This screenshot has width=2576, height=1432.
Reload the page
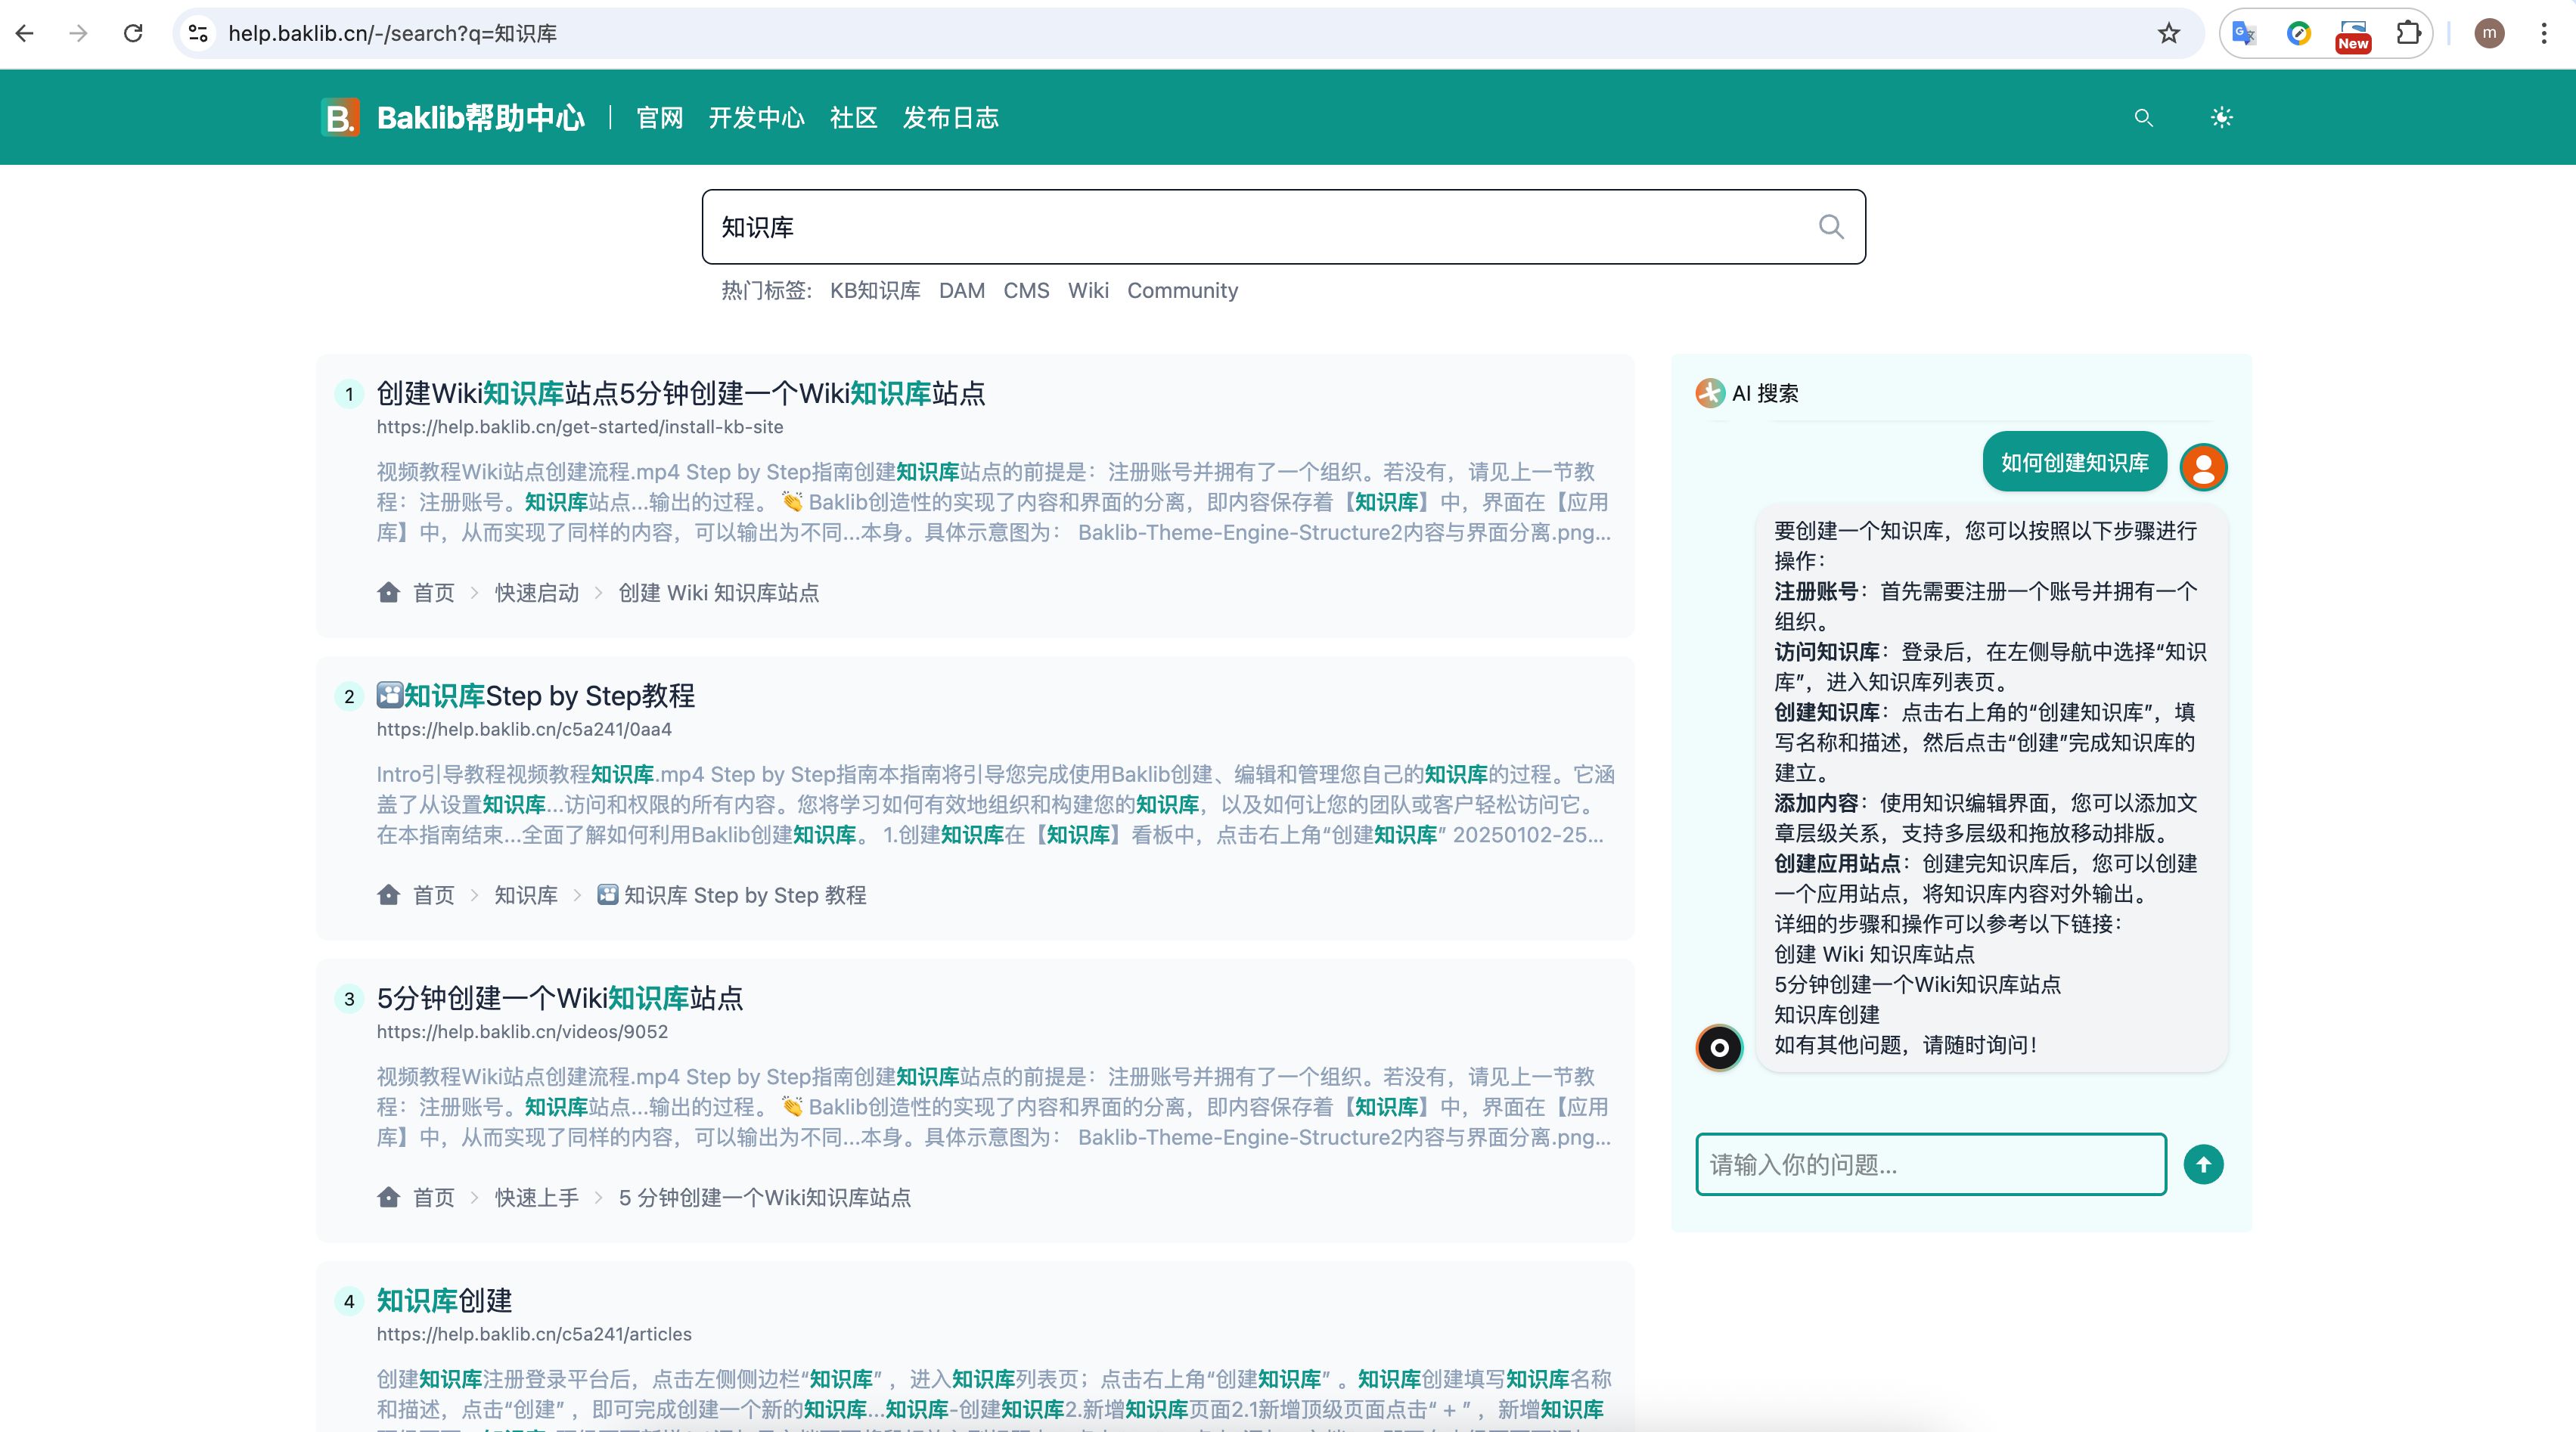pyautogui.click(x=133, y=34)
